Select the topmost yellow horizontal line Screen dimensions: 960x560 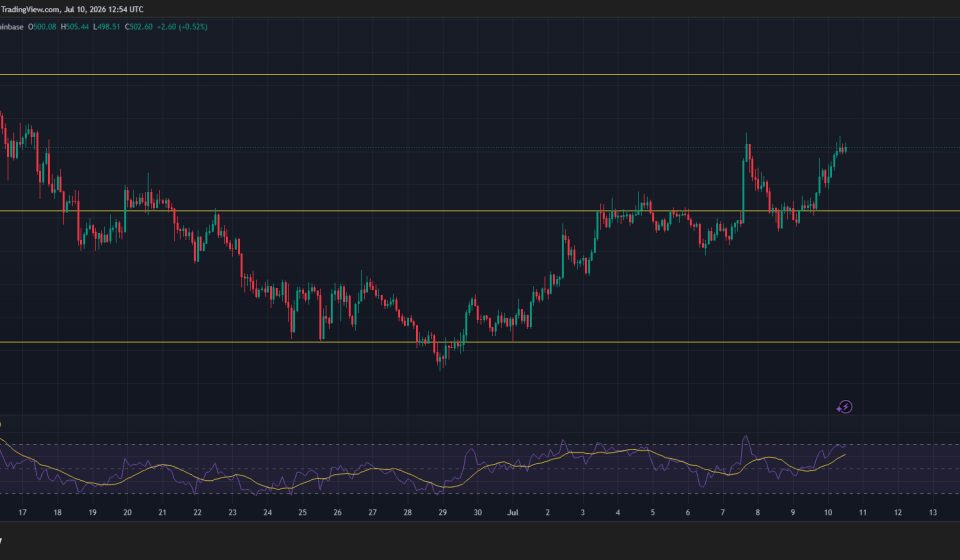coord(480,75)
